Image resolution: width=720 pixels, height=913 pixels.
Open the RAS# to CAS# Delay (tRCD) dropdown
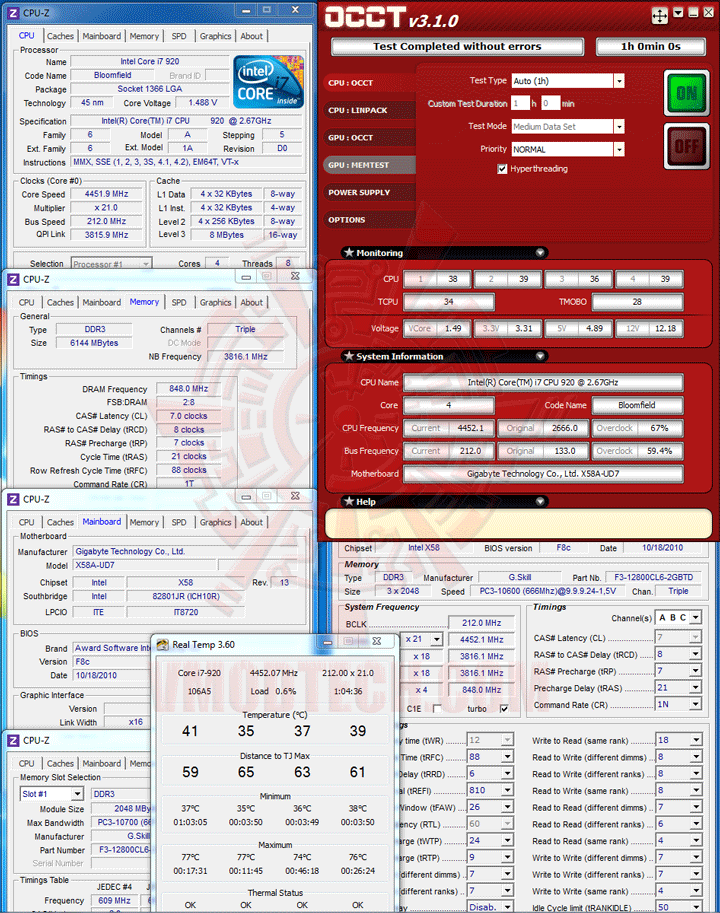click(x=696, y=654)
